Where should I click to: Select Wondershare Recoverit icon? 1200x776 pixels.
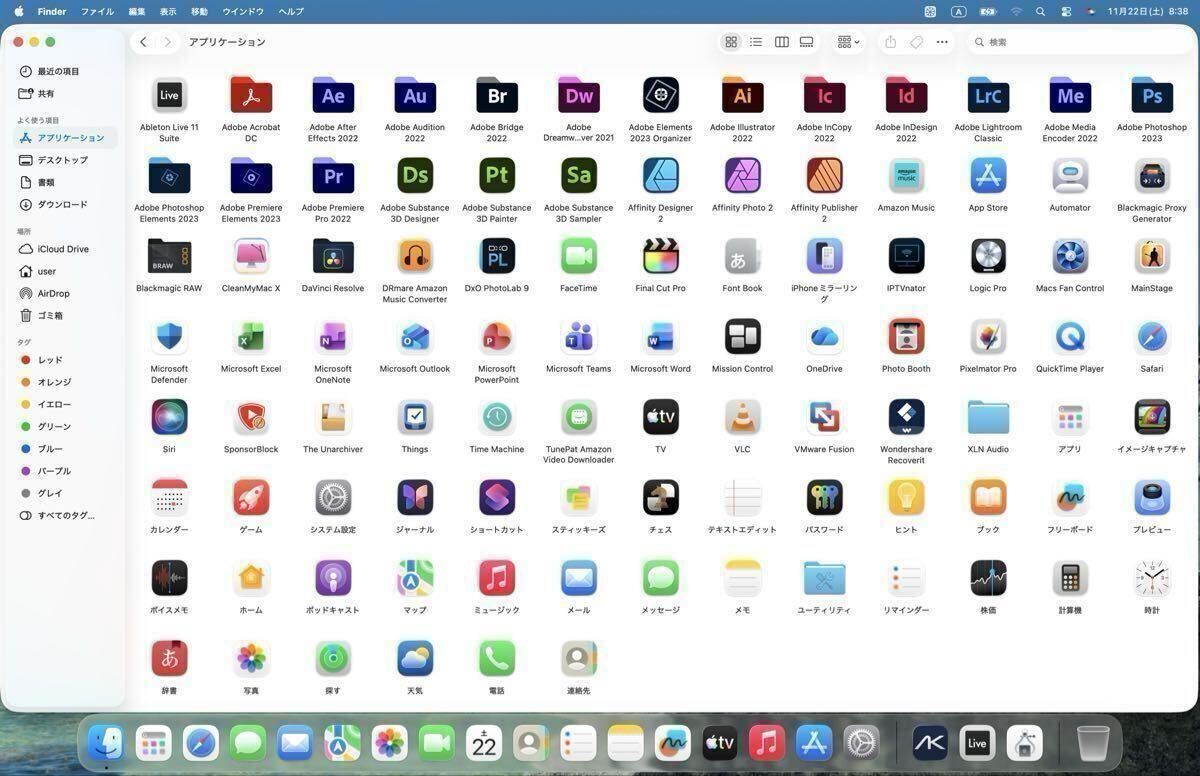click(x=906, y=417)
